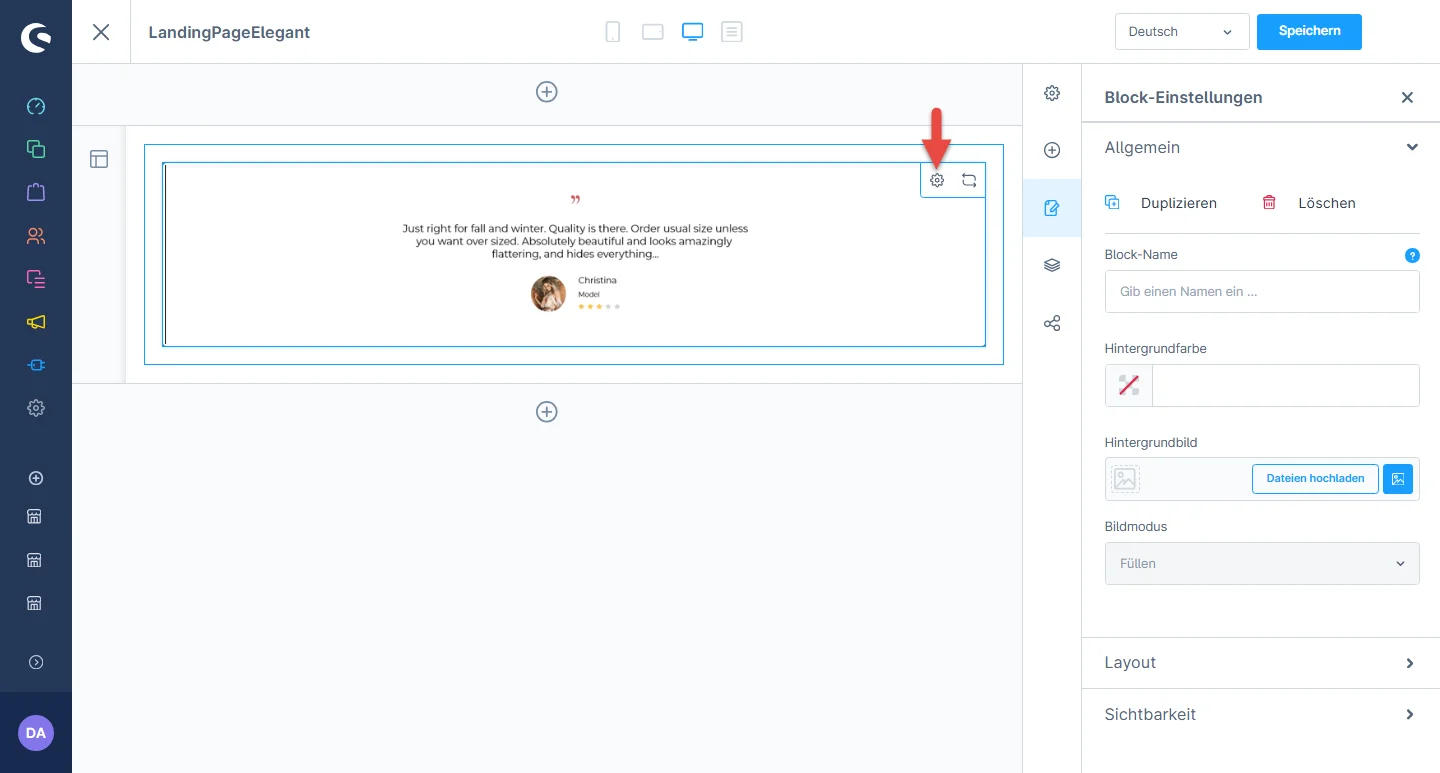Screen dimensions: 1440x773
Task: Open the Bildmodus dropdown
Action: (x=1261, y=564)
